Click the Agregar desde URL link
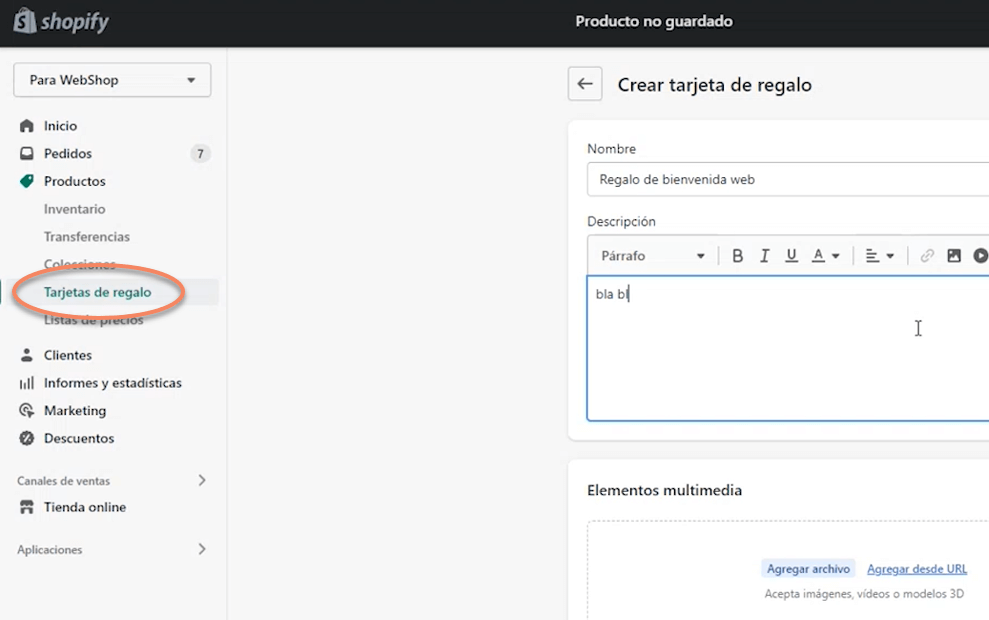The image size is (989, 620). [x=917, y=569]
